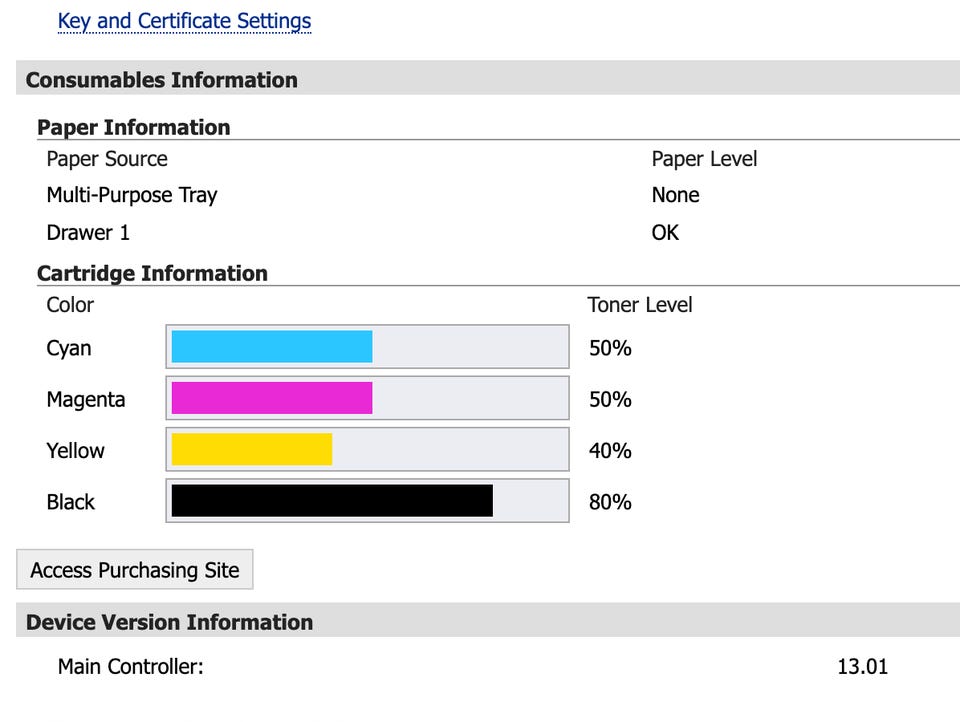Click the magenta toner level bar
This screenshot has height=722, width=960.
pos(367,398)
